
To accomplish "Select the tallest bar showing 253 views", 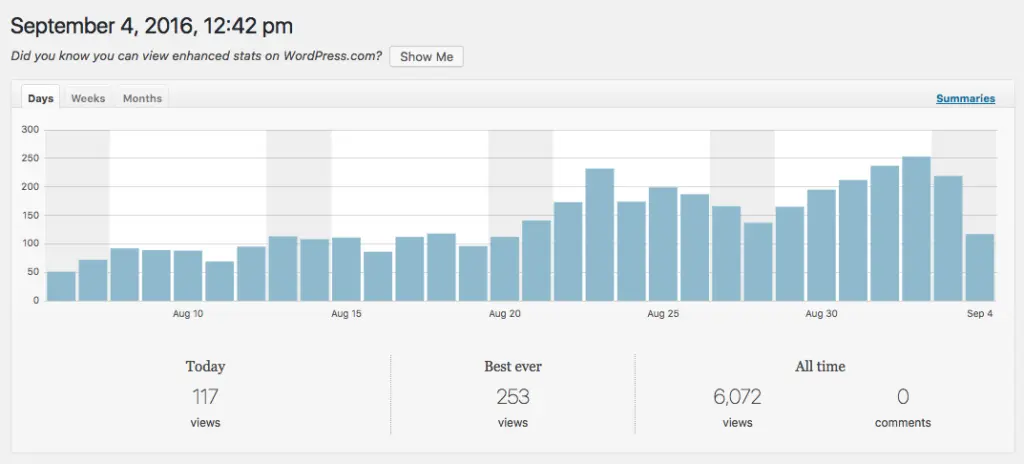I will (x=916, y=229).
